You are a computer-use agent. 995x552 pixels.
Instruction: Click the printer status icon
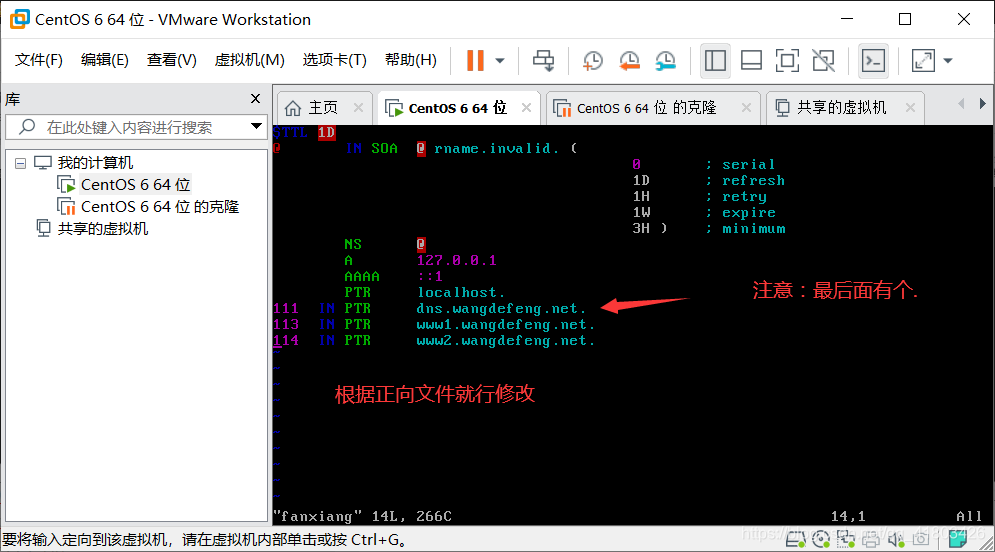pyautogui.click(x=871, y=539)
